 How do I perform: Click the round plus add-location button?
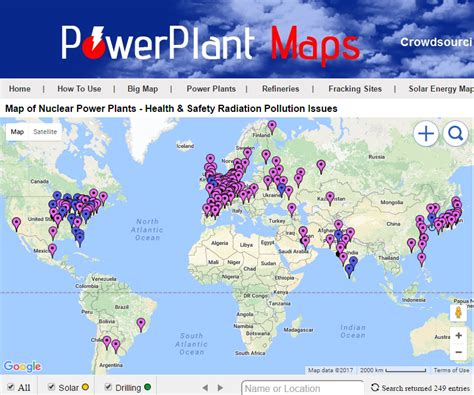click(426, 134)
